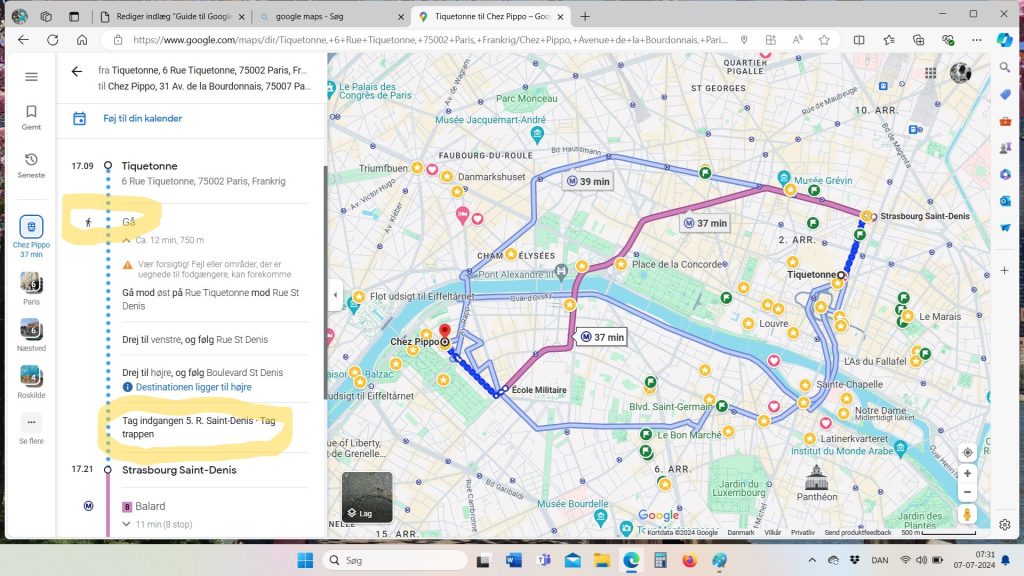Open the Google apps grid
This screenshot has width=1024, height=576.
pos(931,73)
